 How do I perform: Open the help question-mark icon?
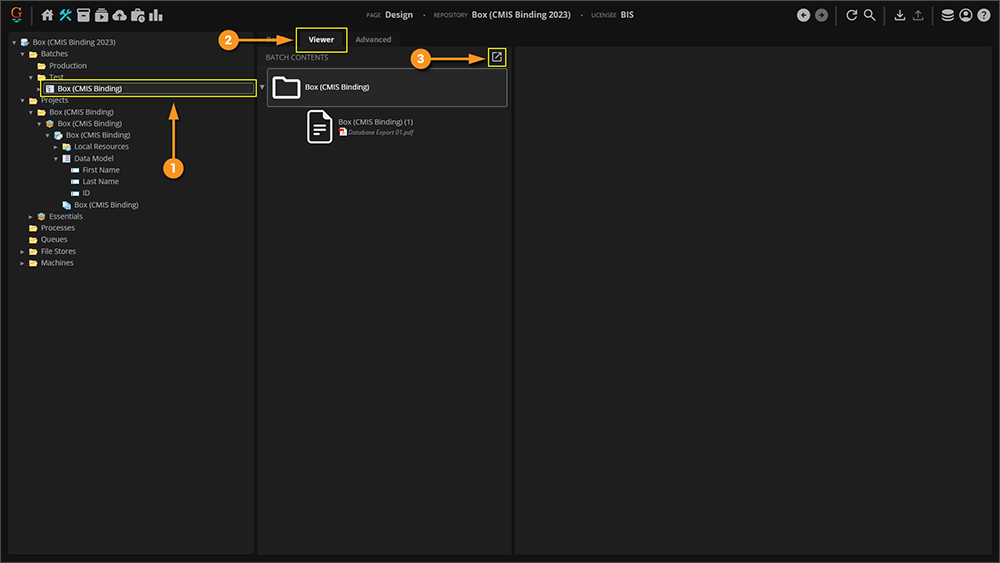pyautogui.click(x=983, y=15)
